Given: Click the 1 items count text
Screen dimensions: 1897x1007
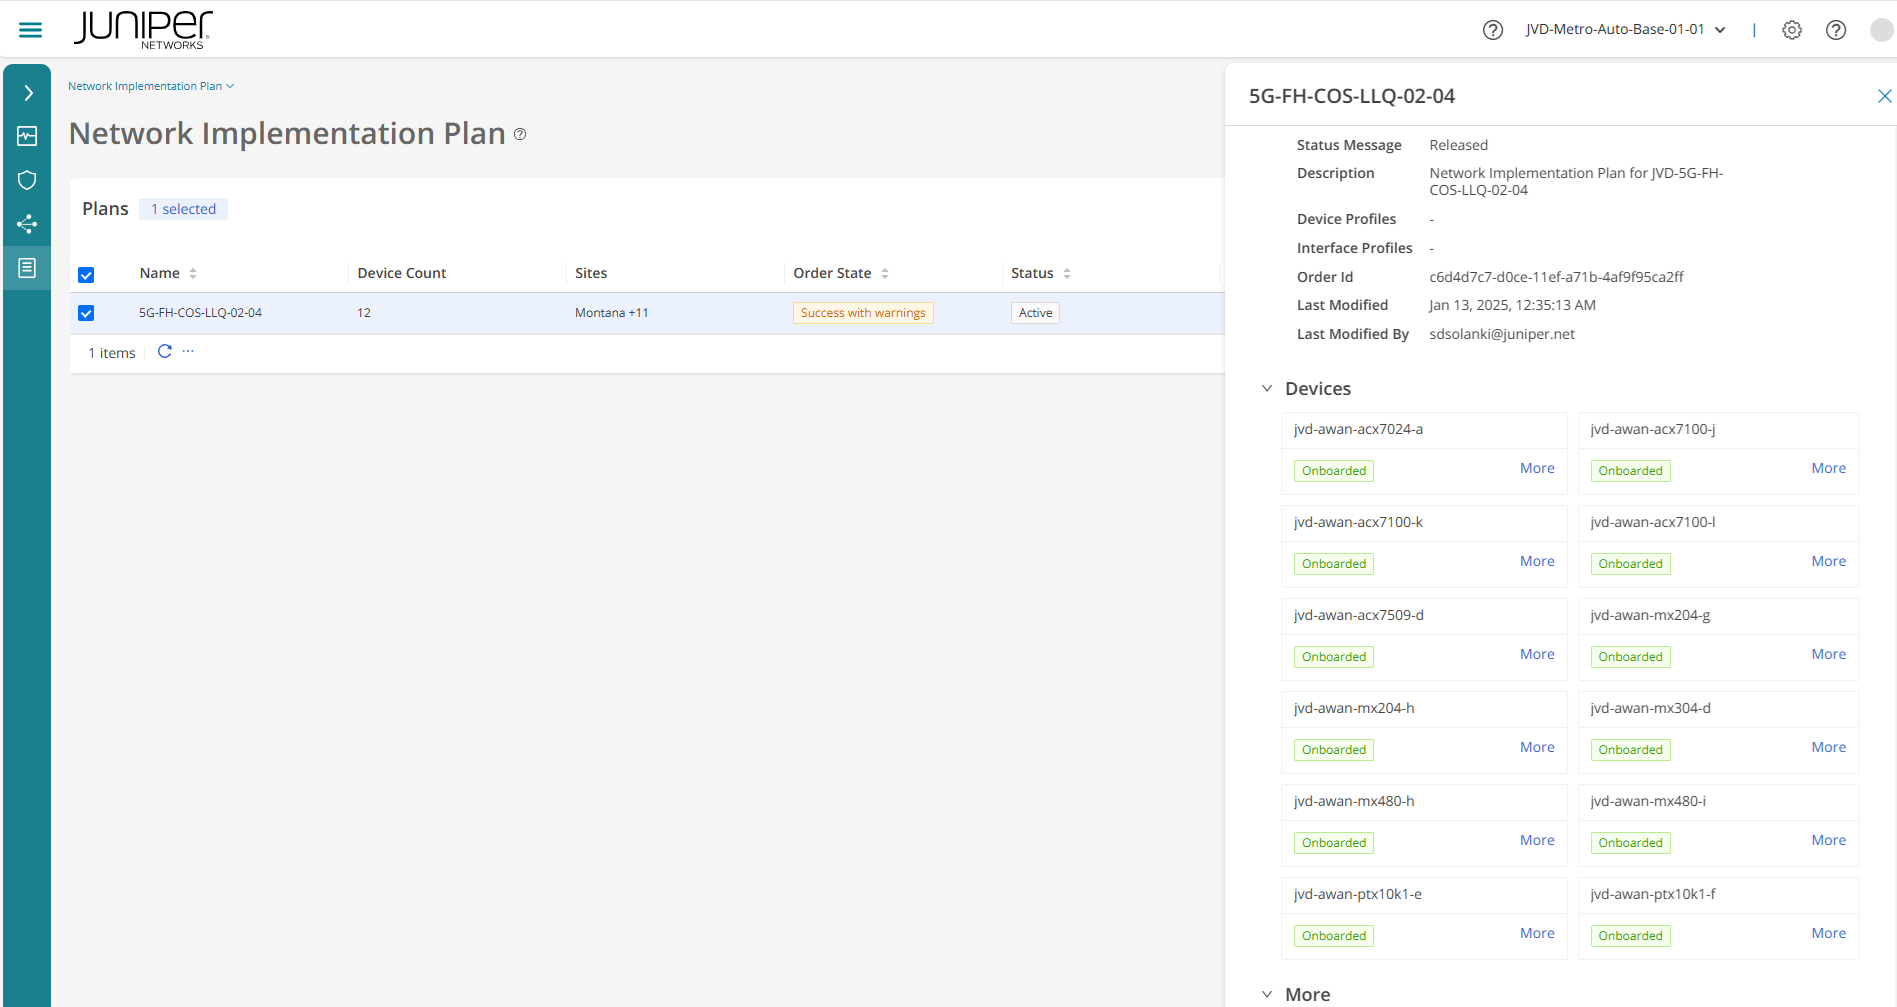Looking at the screenshot, I should tap(112, 353).
